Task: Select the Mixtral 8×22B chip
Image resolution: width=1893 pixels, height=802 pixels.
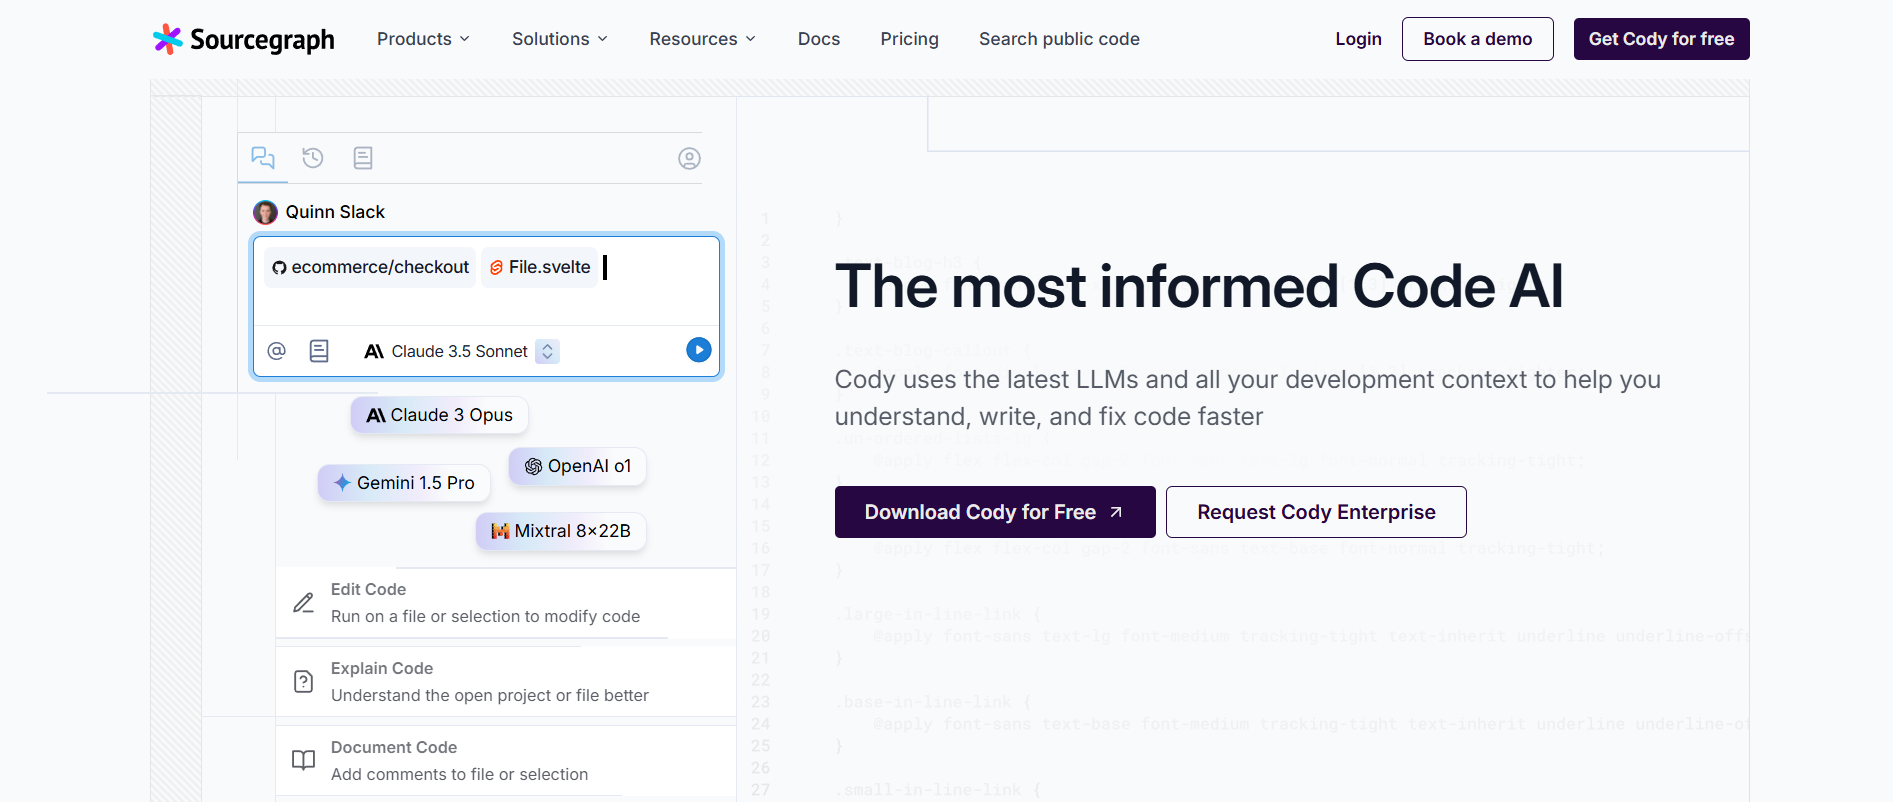Action: click(x=561, y=531)
